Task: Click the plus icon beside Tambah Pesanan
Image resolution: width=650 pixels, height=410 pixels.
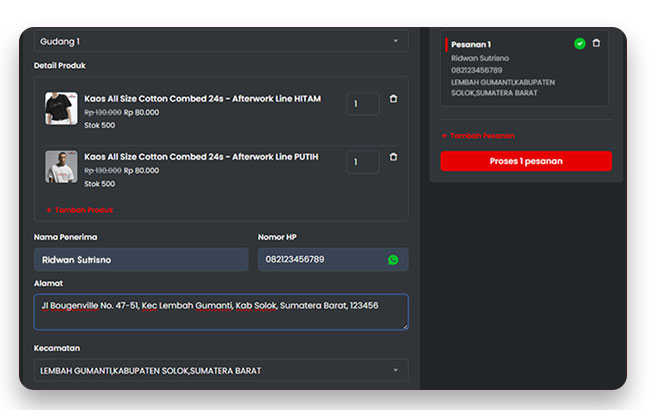Action: click(444, 135)
